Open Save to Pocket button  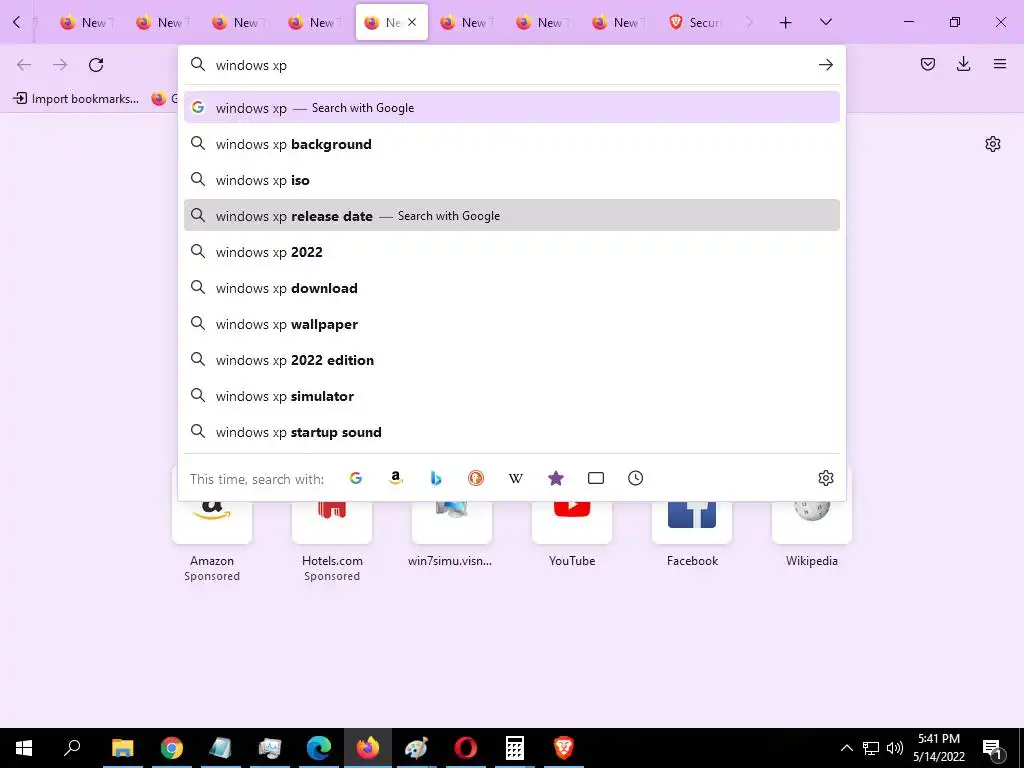[x=927, y=64]
